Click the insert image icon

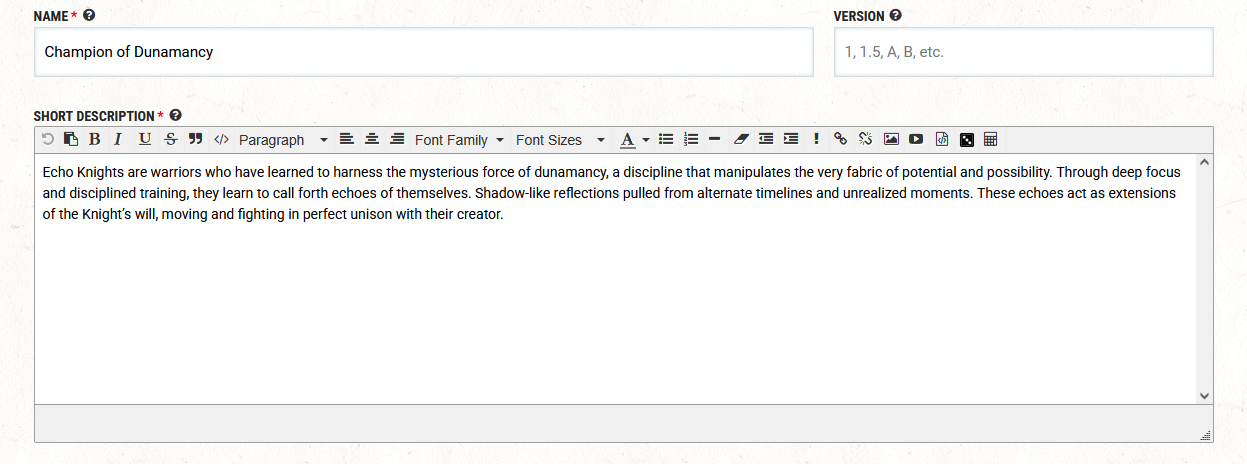[x=891, y=139]
